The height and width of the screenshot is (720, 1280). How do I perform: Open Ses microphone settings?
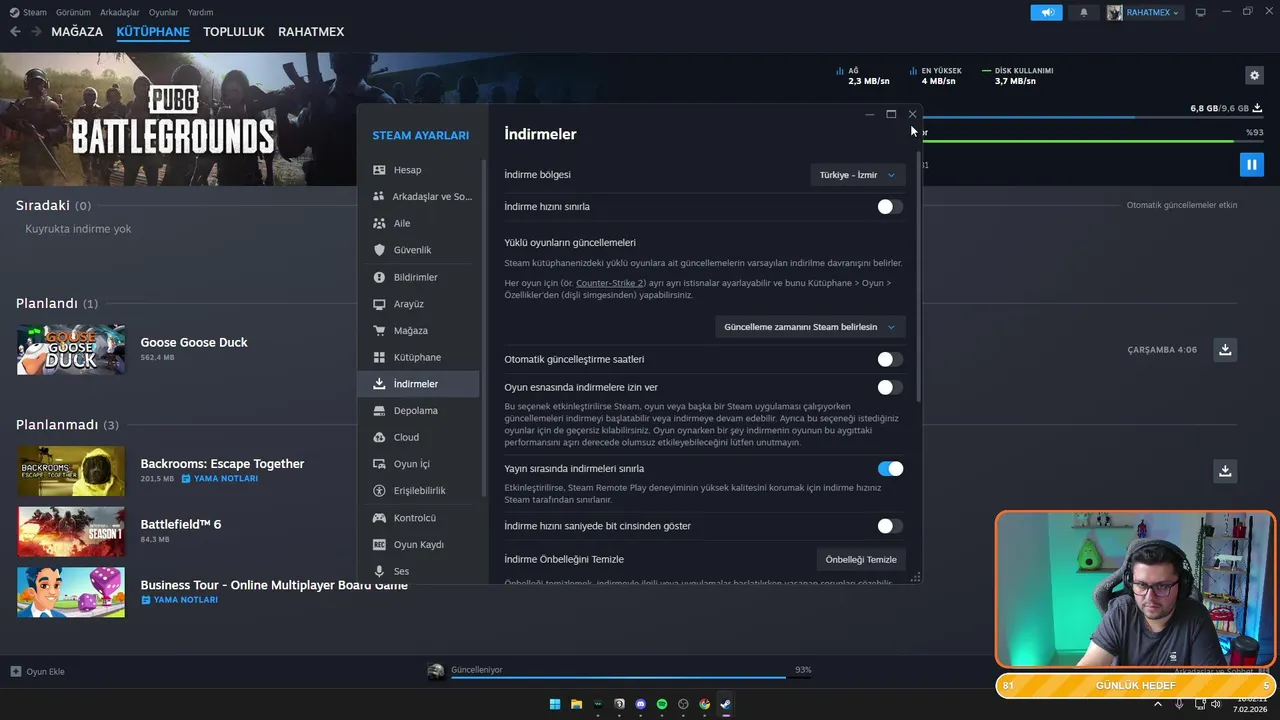[418, 571]
